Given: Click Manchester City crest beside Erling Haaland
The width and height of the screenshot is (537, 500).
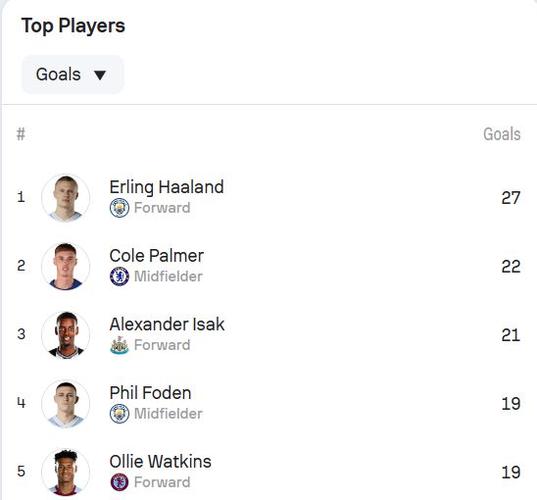Looking at the screenshot, I should click(x=119, y=208).
